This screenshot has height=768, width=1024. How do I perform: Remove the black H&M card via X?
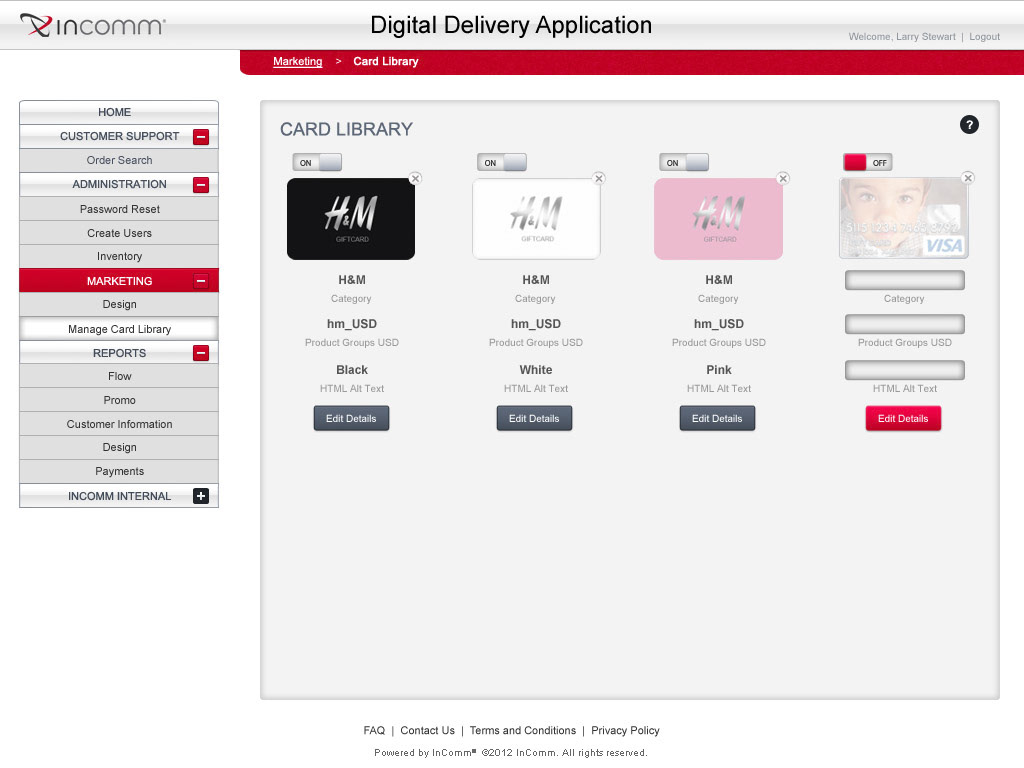[x=415, y=178]
